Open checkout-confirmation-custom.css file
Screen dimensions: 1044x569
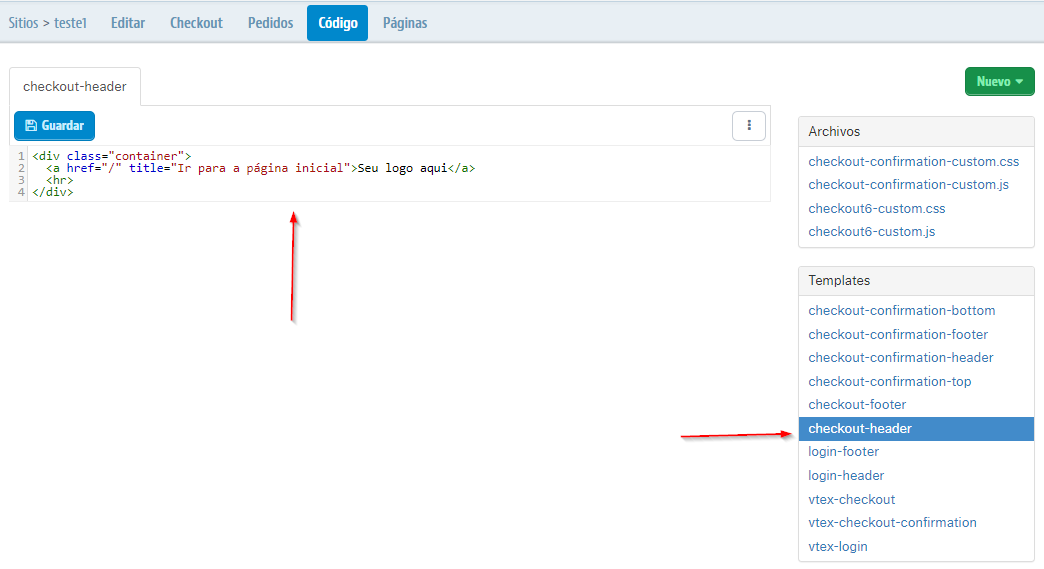(x=913, y=162)
